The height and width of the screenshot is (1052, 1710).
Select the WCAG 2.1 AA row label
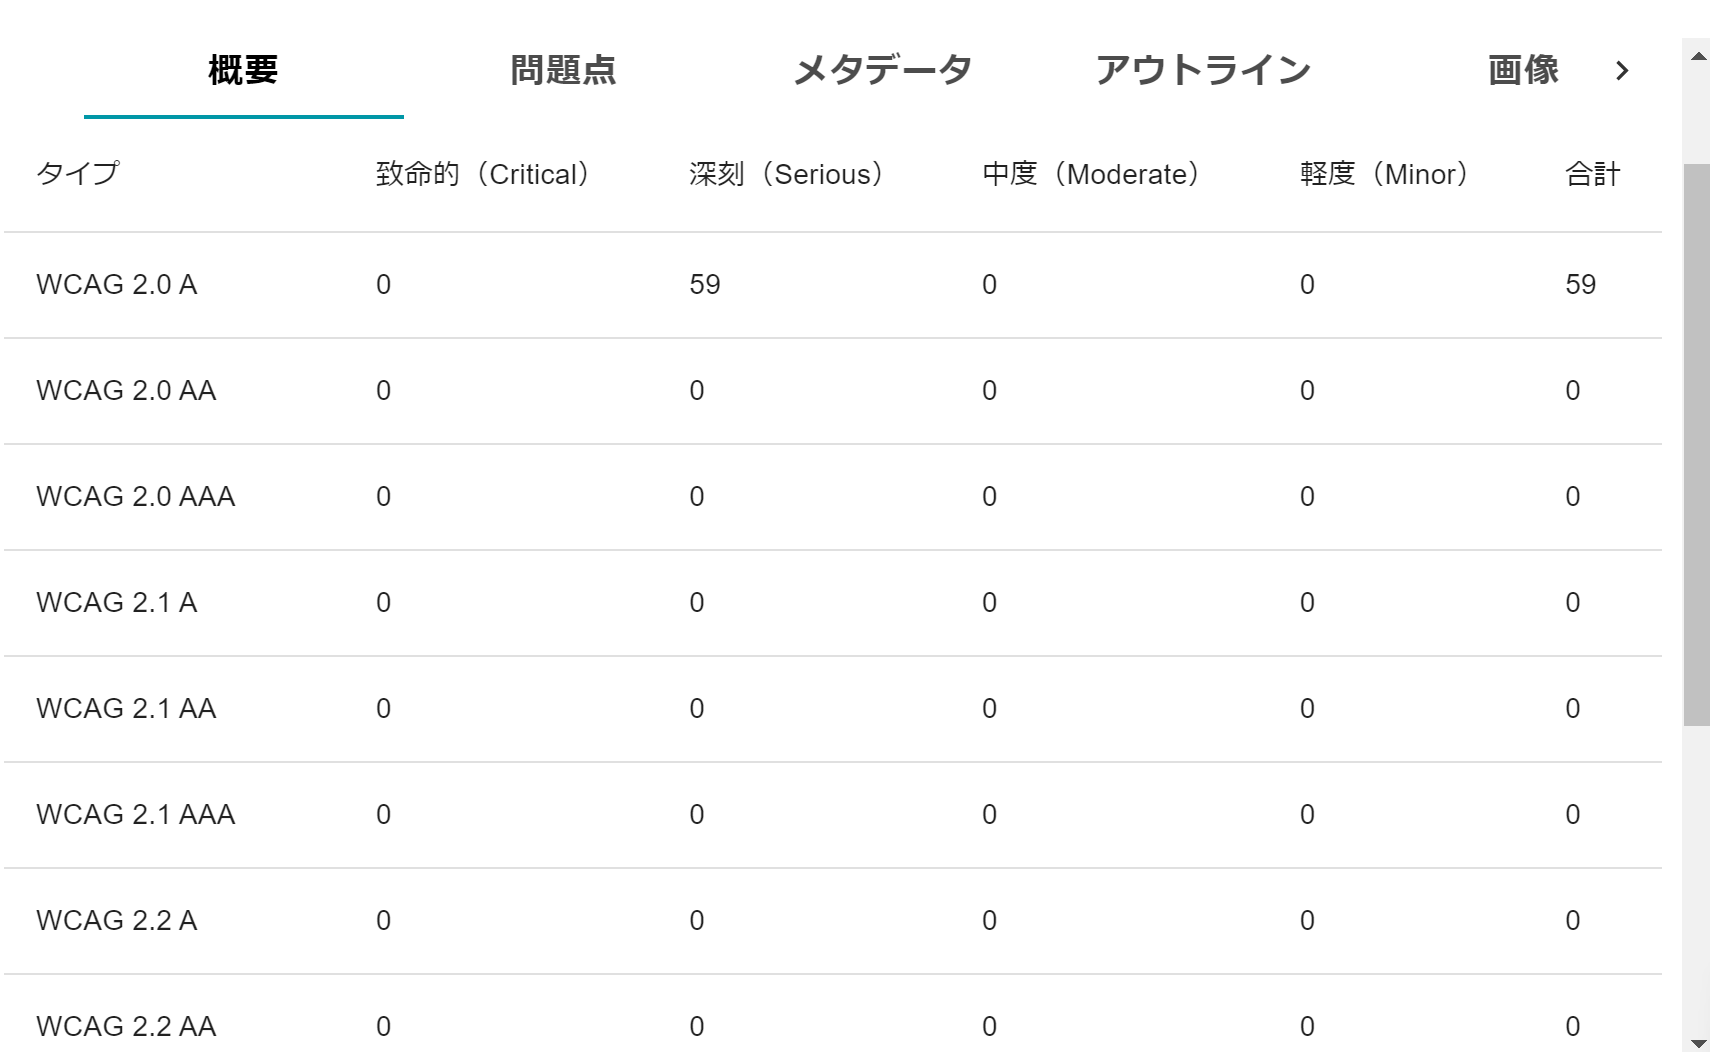click(126, 709)
